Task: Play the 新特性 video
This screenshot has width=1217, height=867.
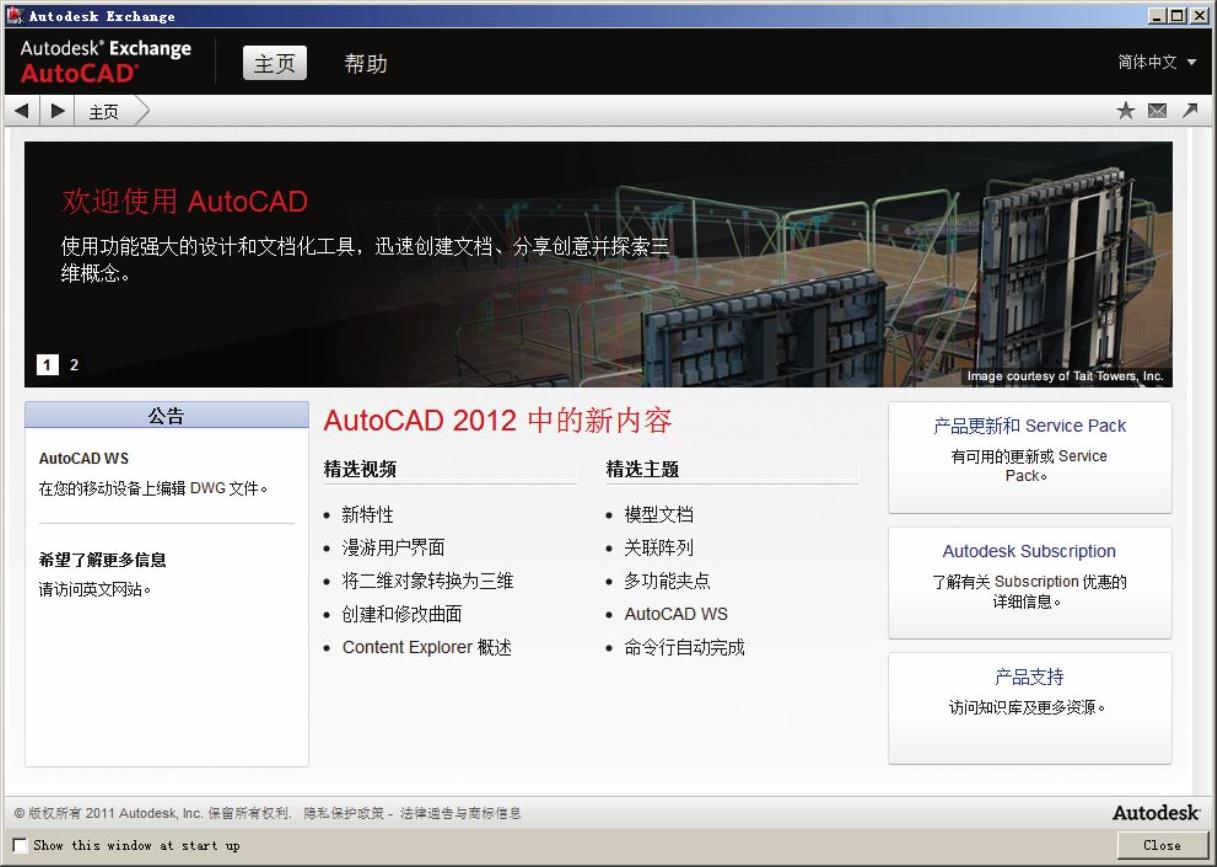Action: [368, 515]
